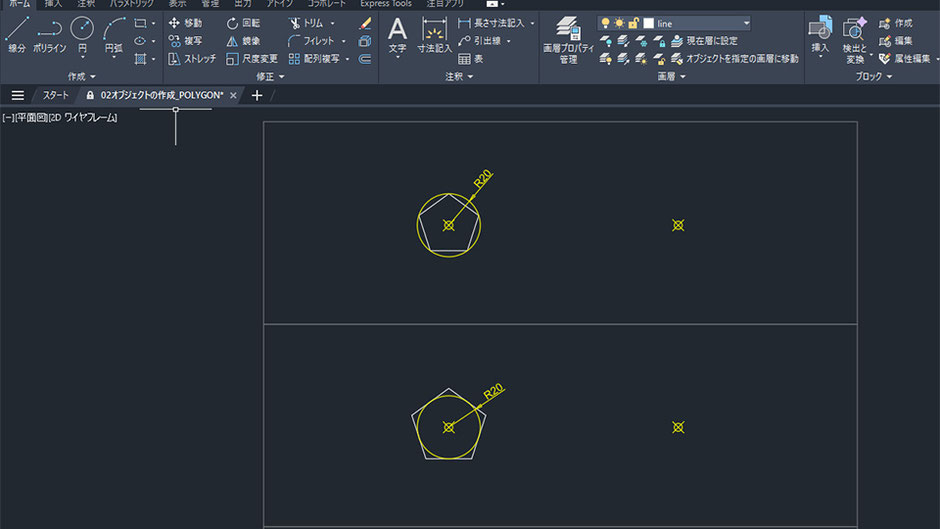Select the Polyline (ポリライン) tool
Screen dimensions: 940x529
[x=49, y=35]
